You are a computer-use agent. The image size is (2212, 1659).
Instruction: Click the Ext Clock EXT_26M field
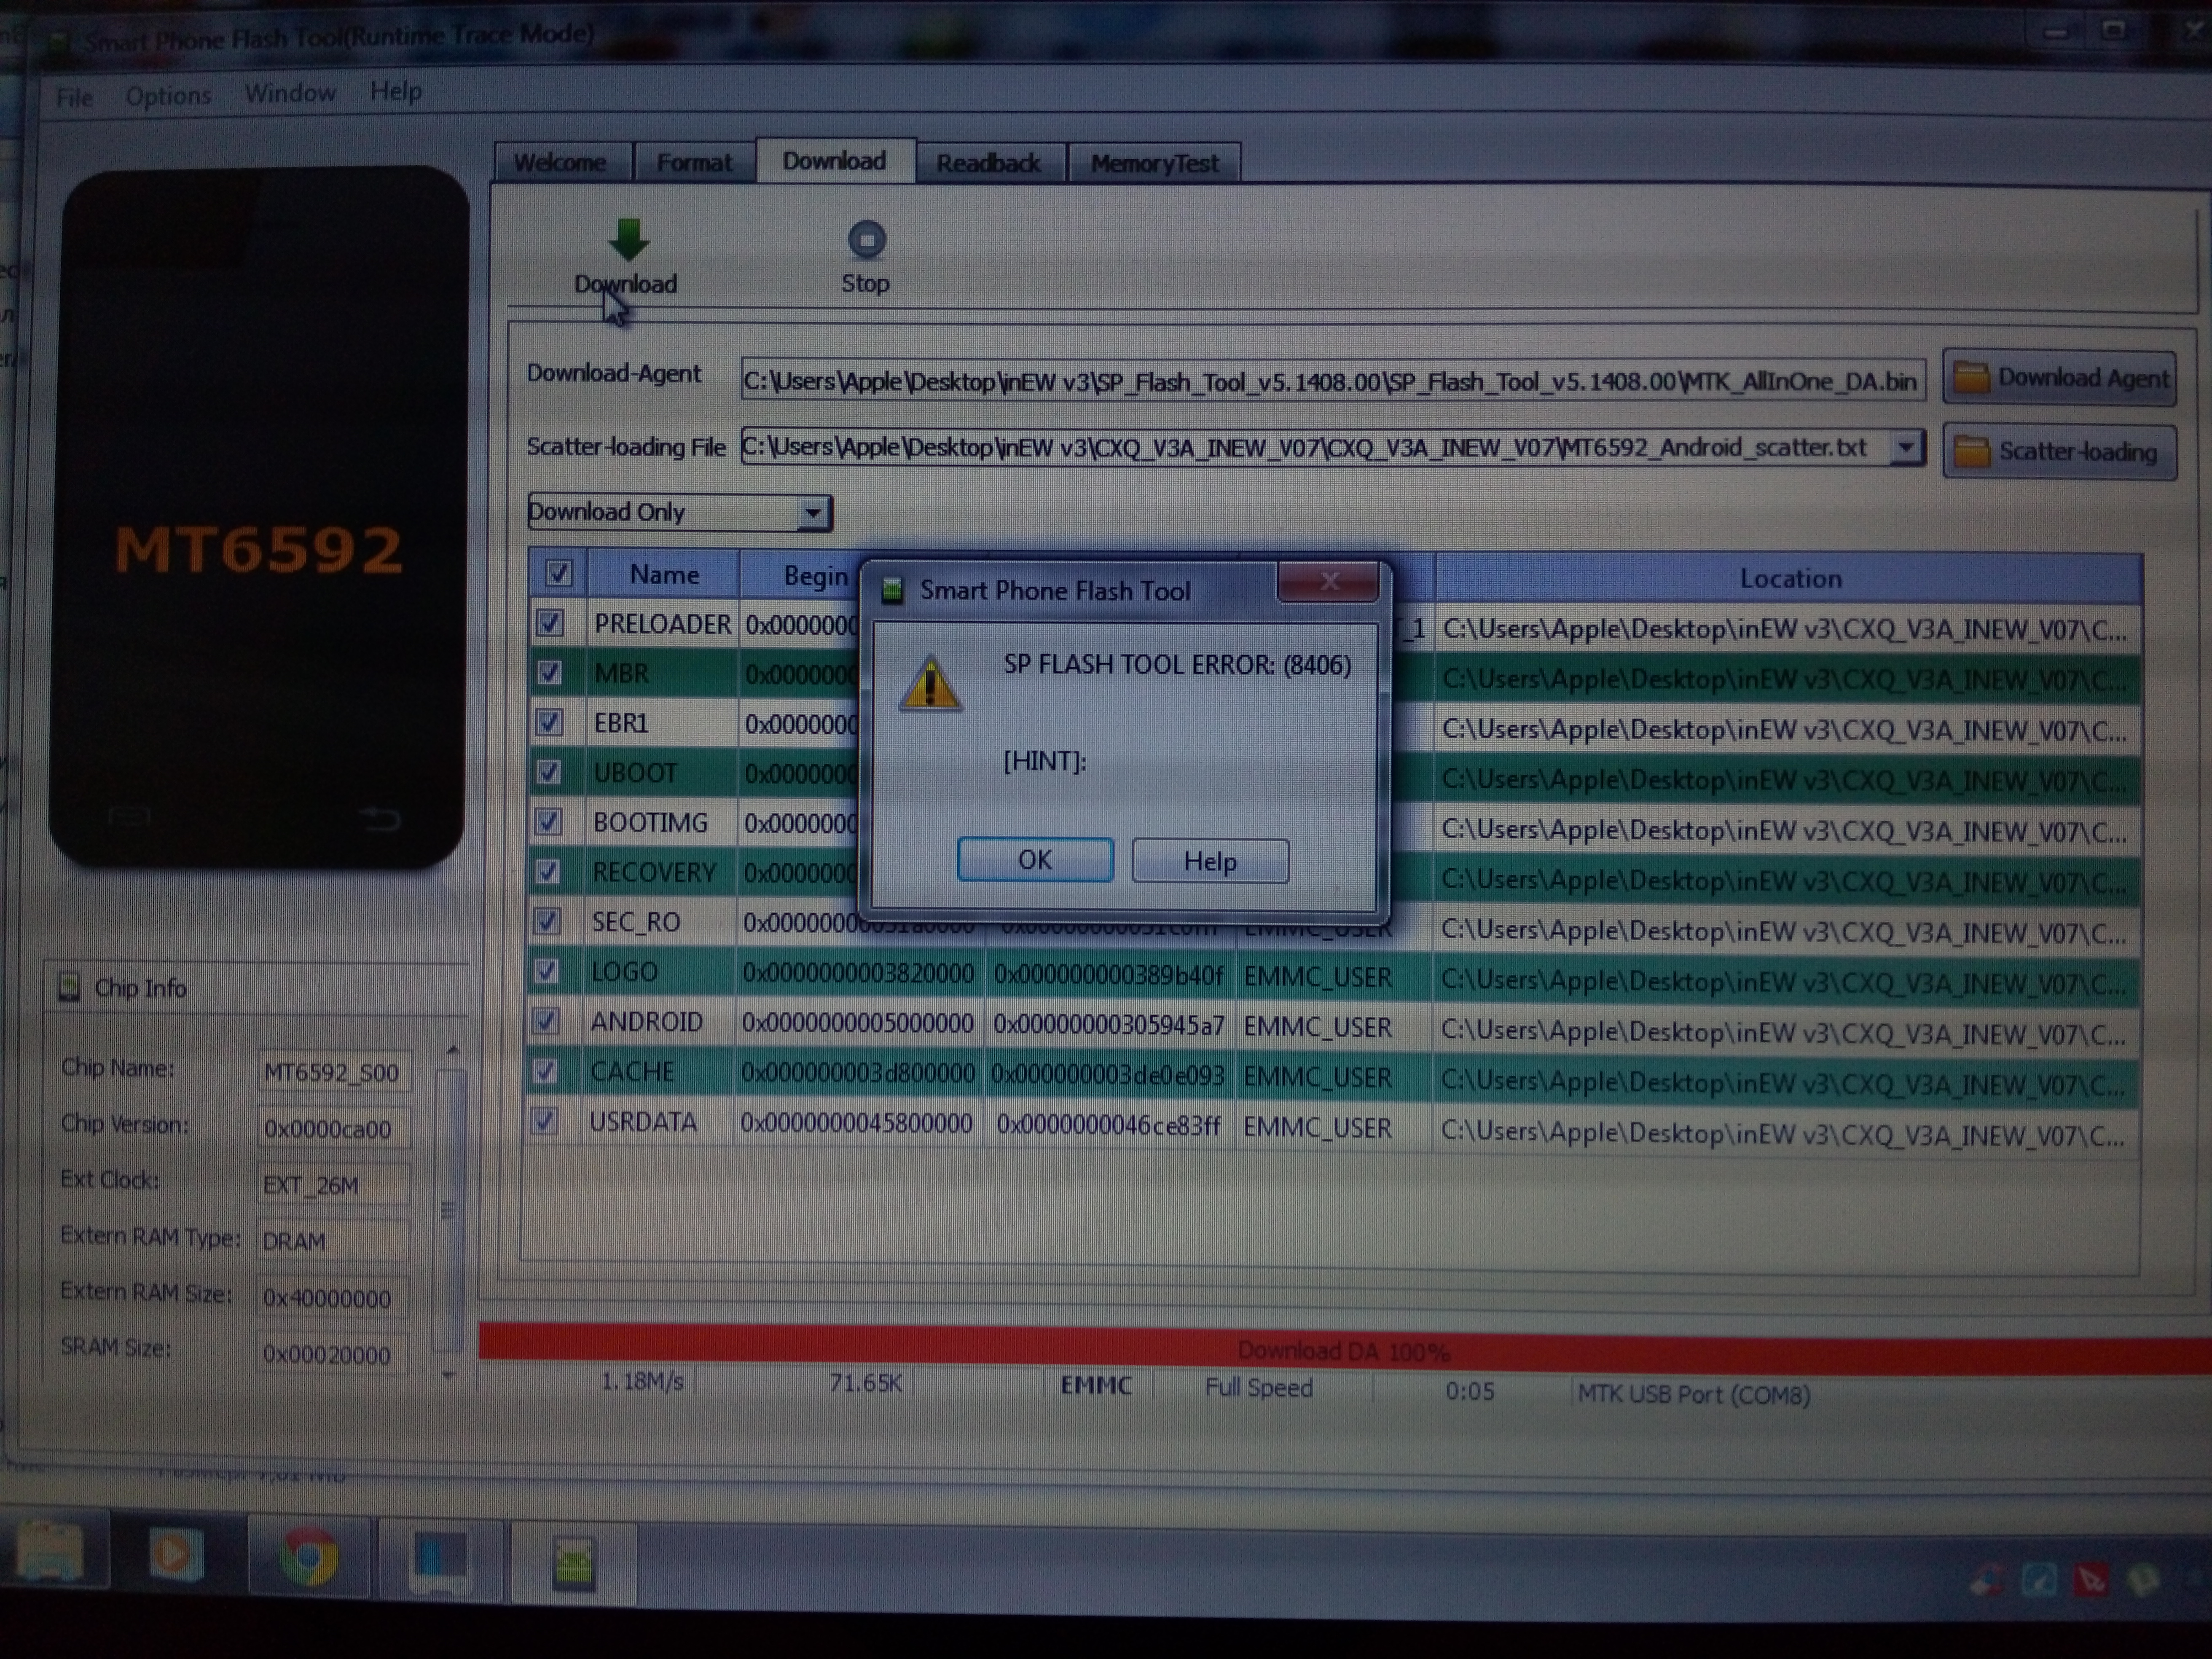tap(333, 1185)
